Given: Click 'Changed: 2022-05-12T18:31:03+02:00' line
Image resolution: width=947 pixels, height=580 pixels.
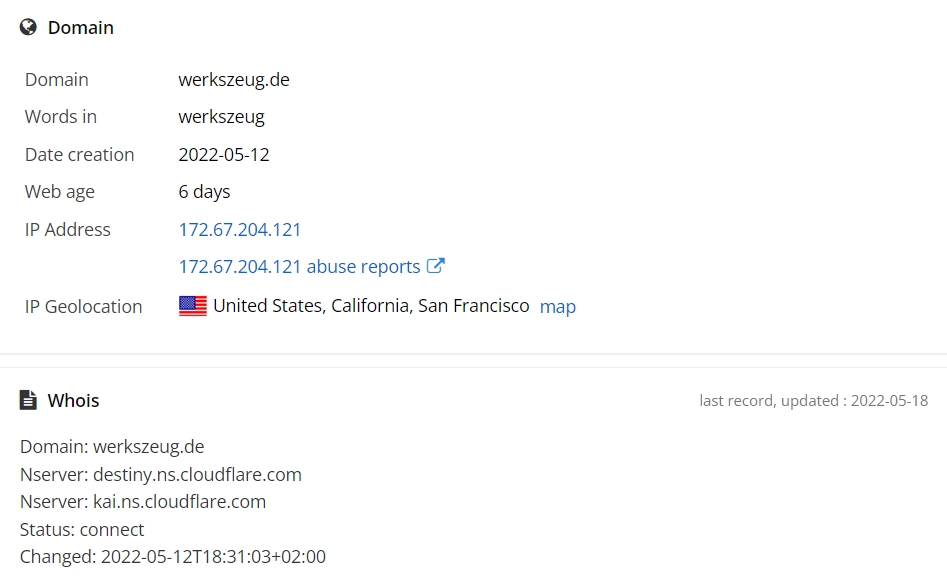Looking at the screenshot, I should click(173, 556).
